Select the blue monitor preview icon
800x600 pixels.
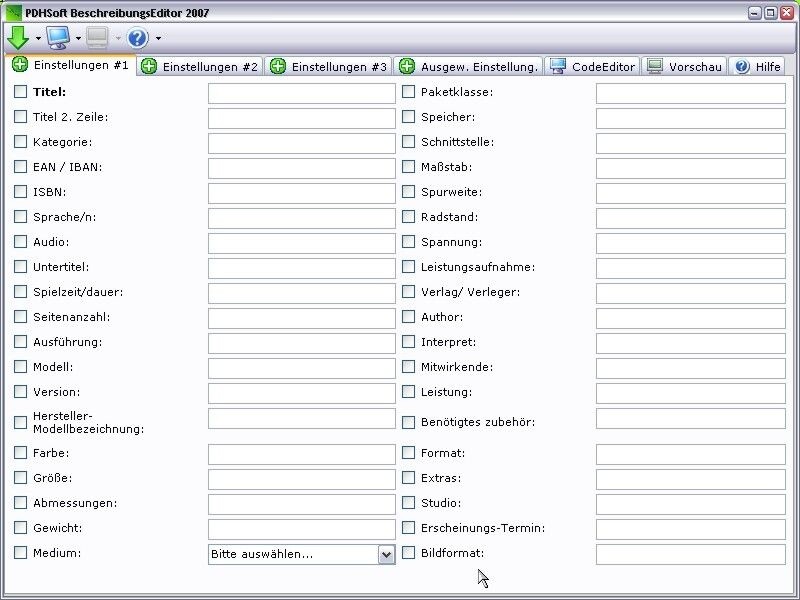[58, 36]
